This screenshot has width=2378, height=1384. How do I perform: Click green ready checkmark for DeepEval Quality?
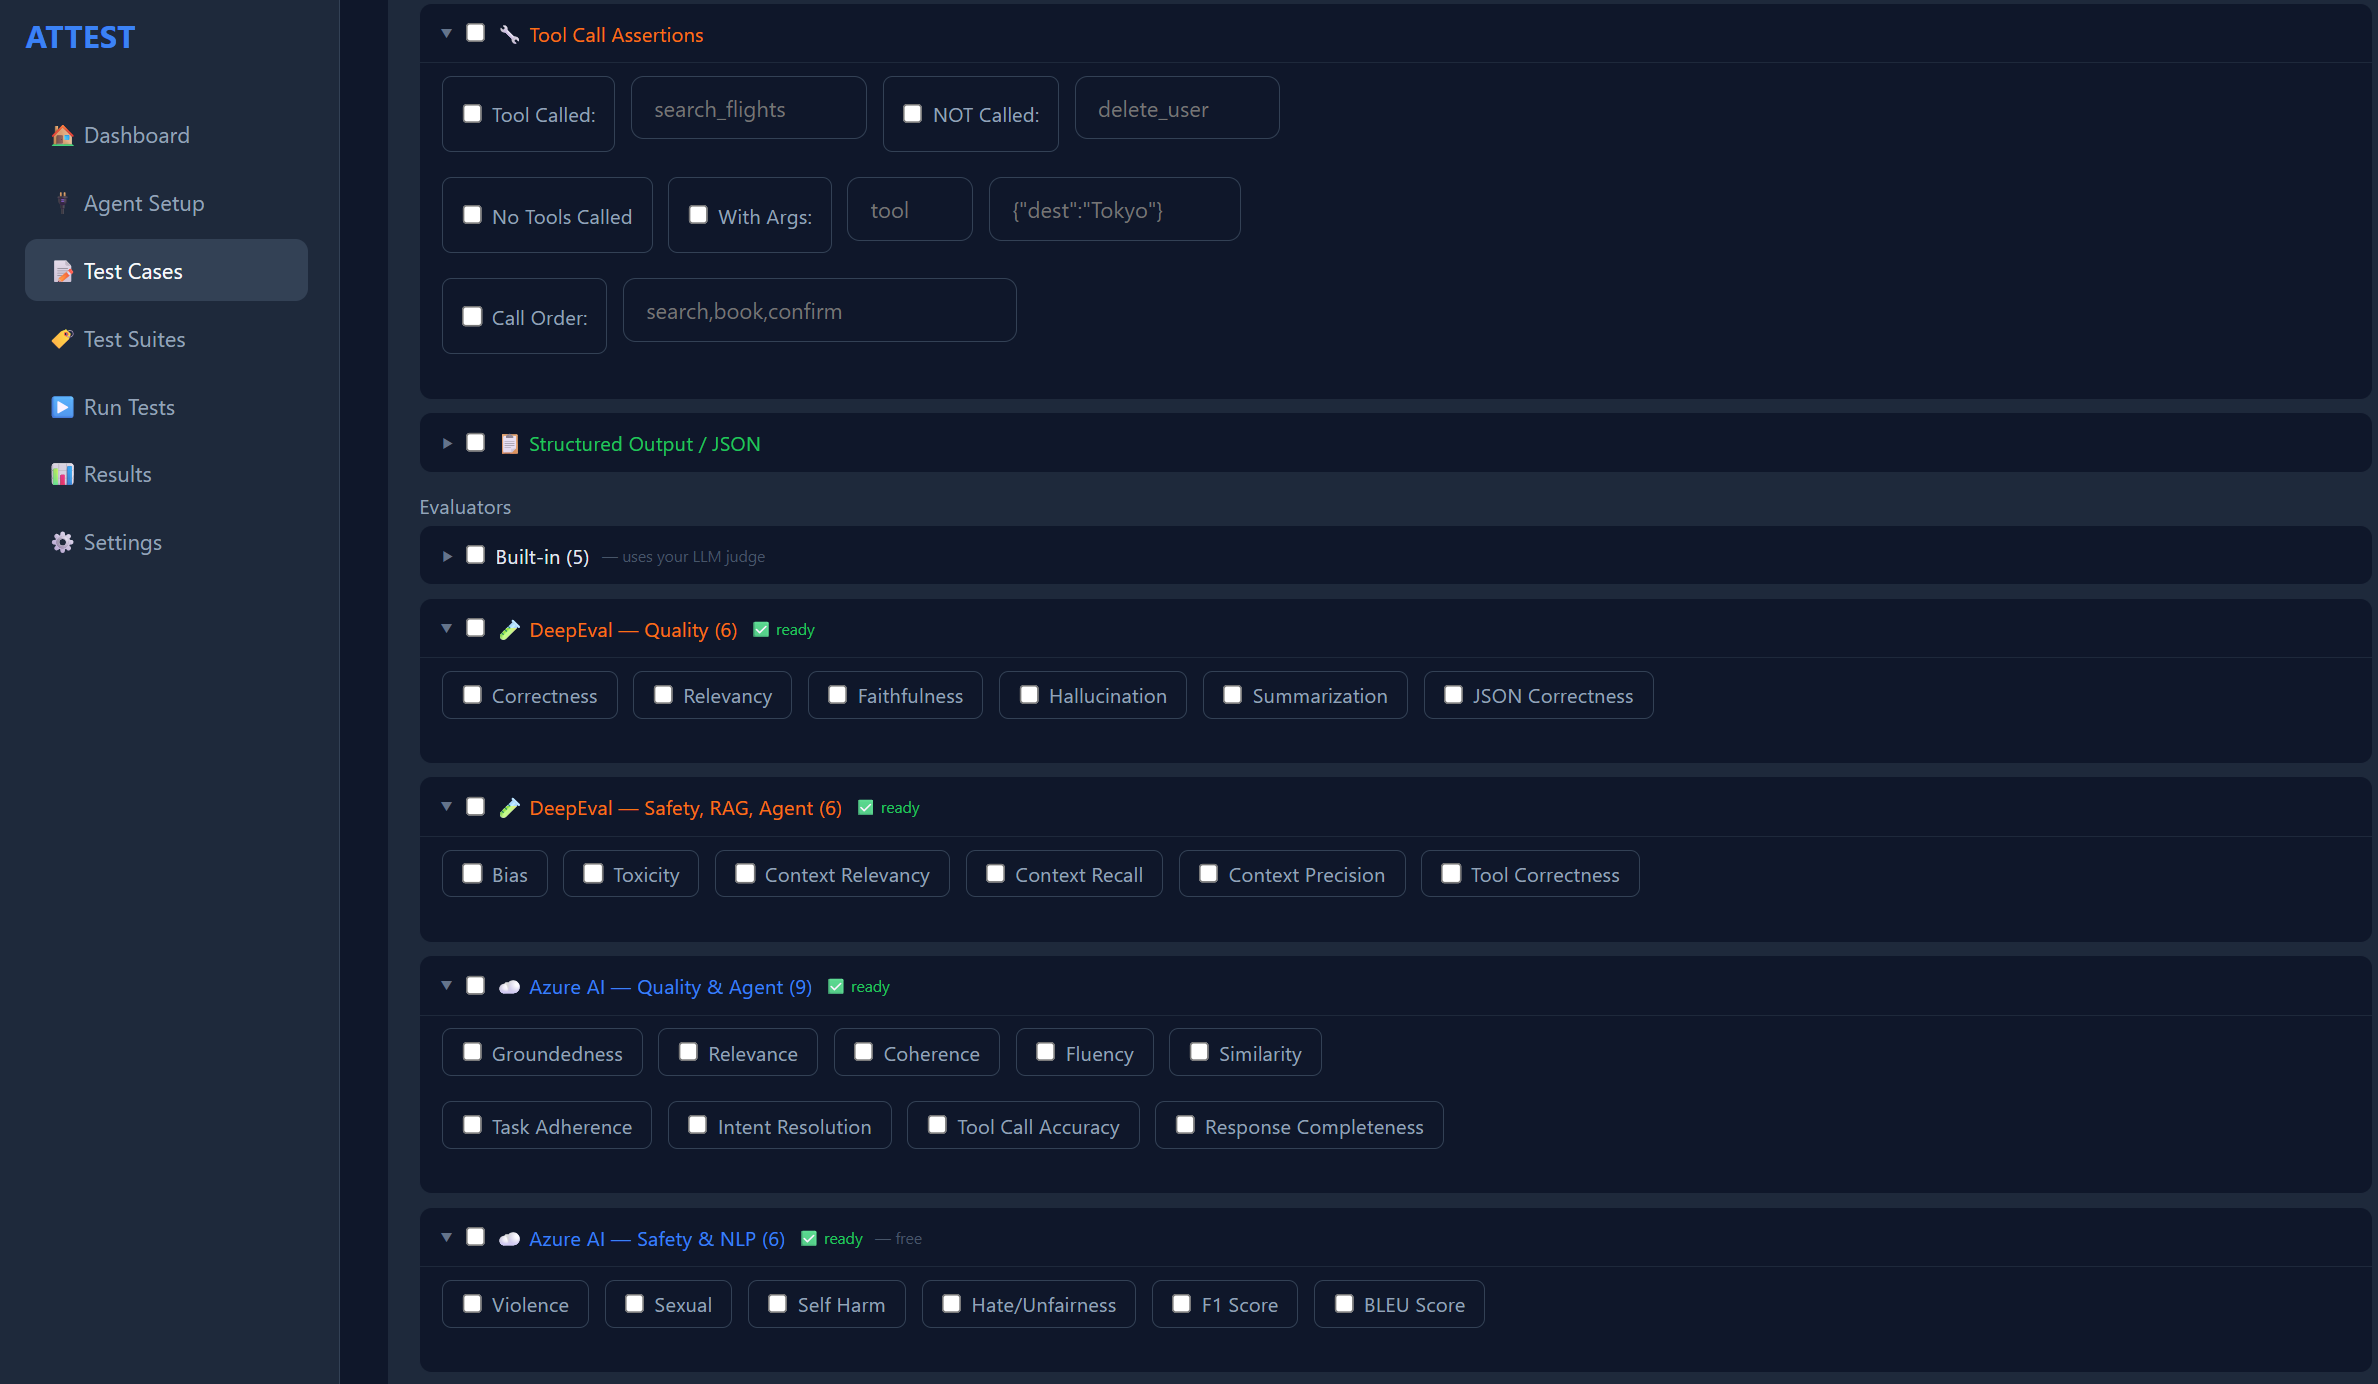coord(761,630)
